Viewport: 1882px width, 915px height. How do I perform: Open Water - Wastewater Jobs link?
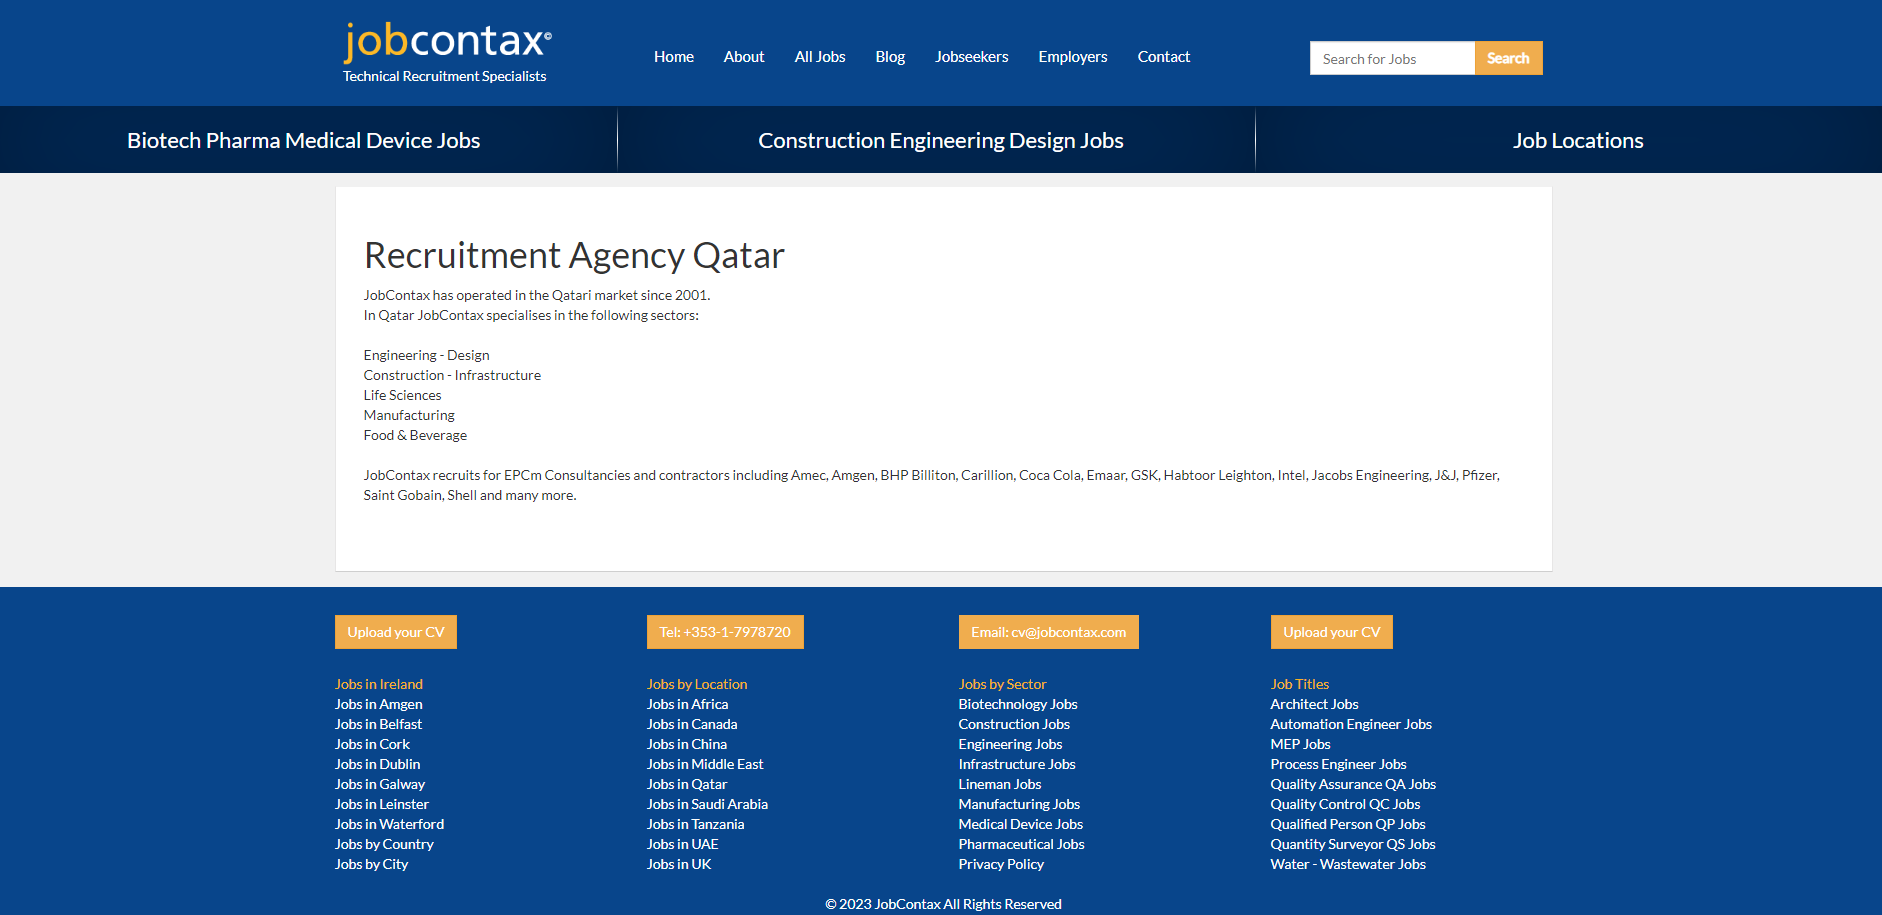click(1348, 864)
